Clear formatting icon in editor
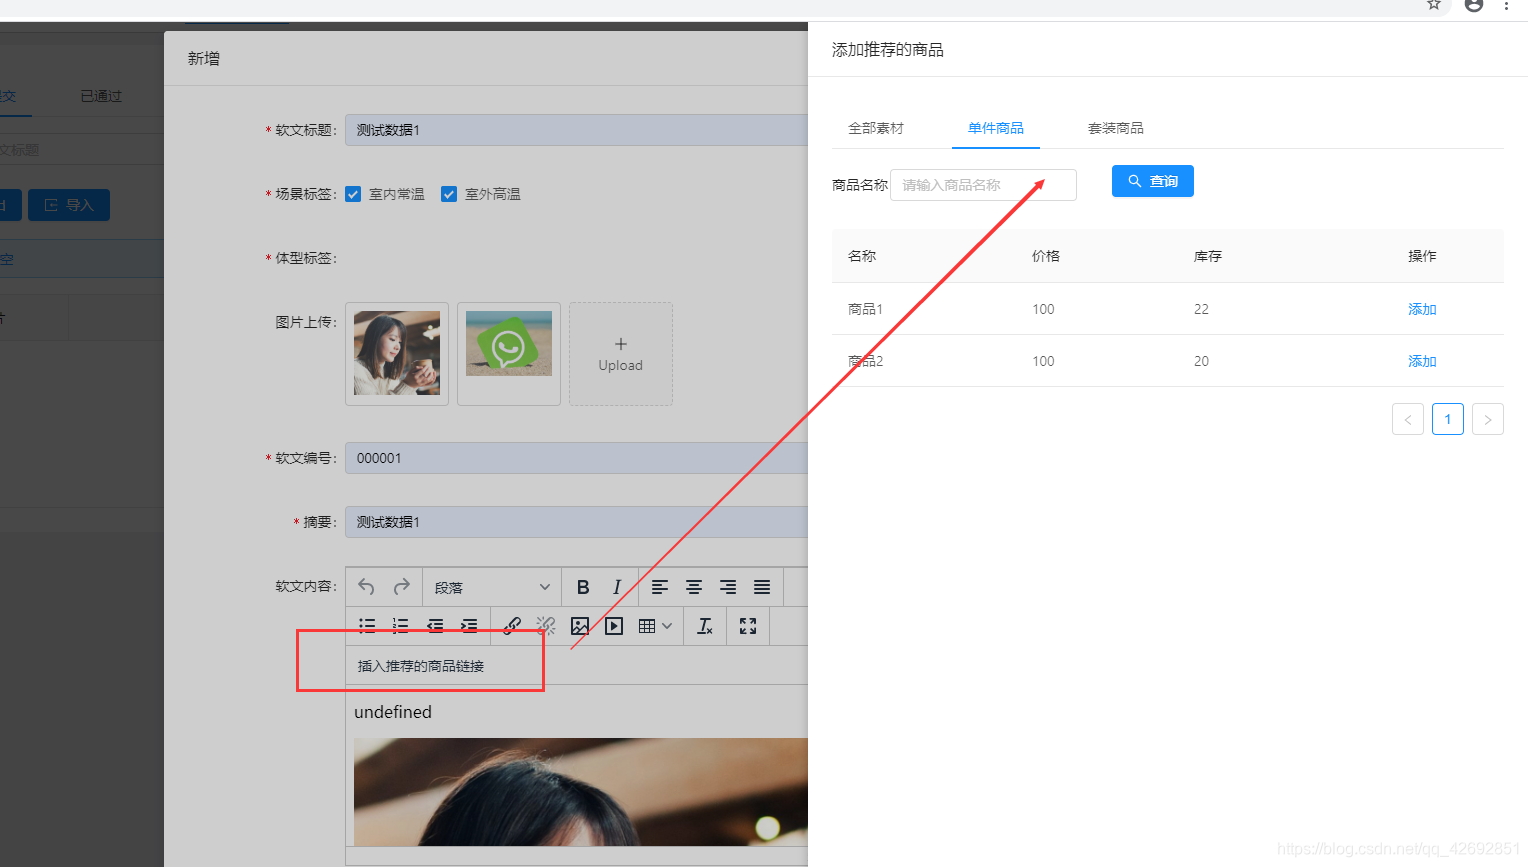Image resolution: width=1528 pixels, height=867 pixels. point(705,626)
